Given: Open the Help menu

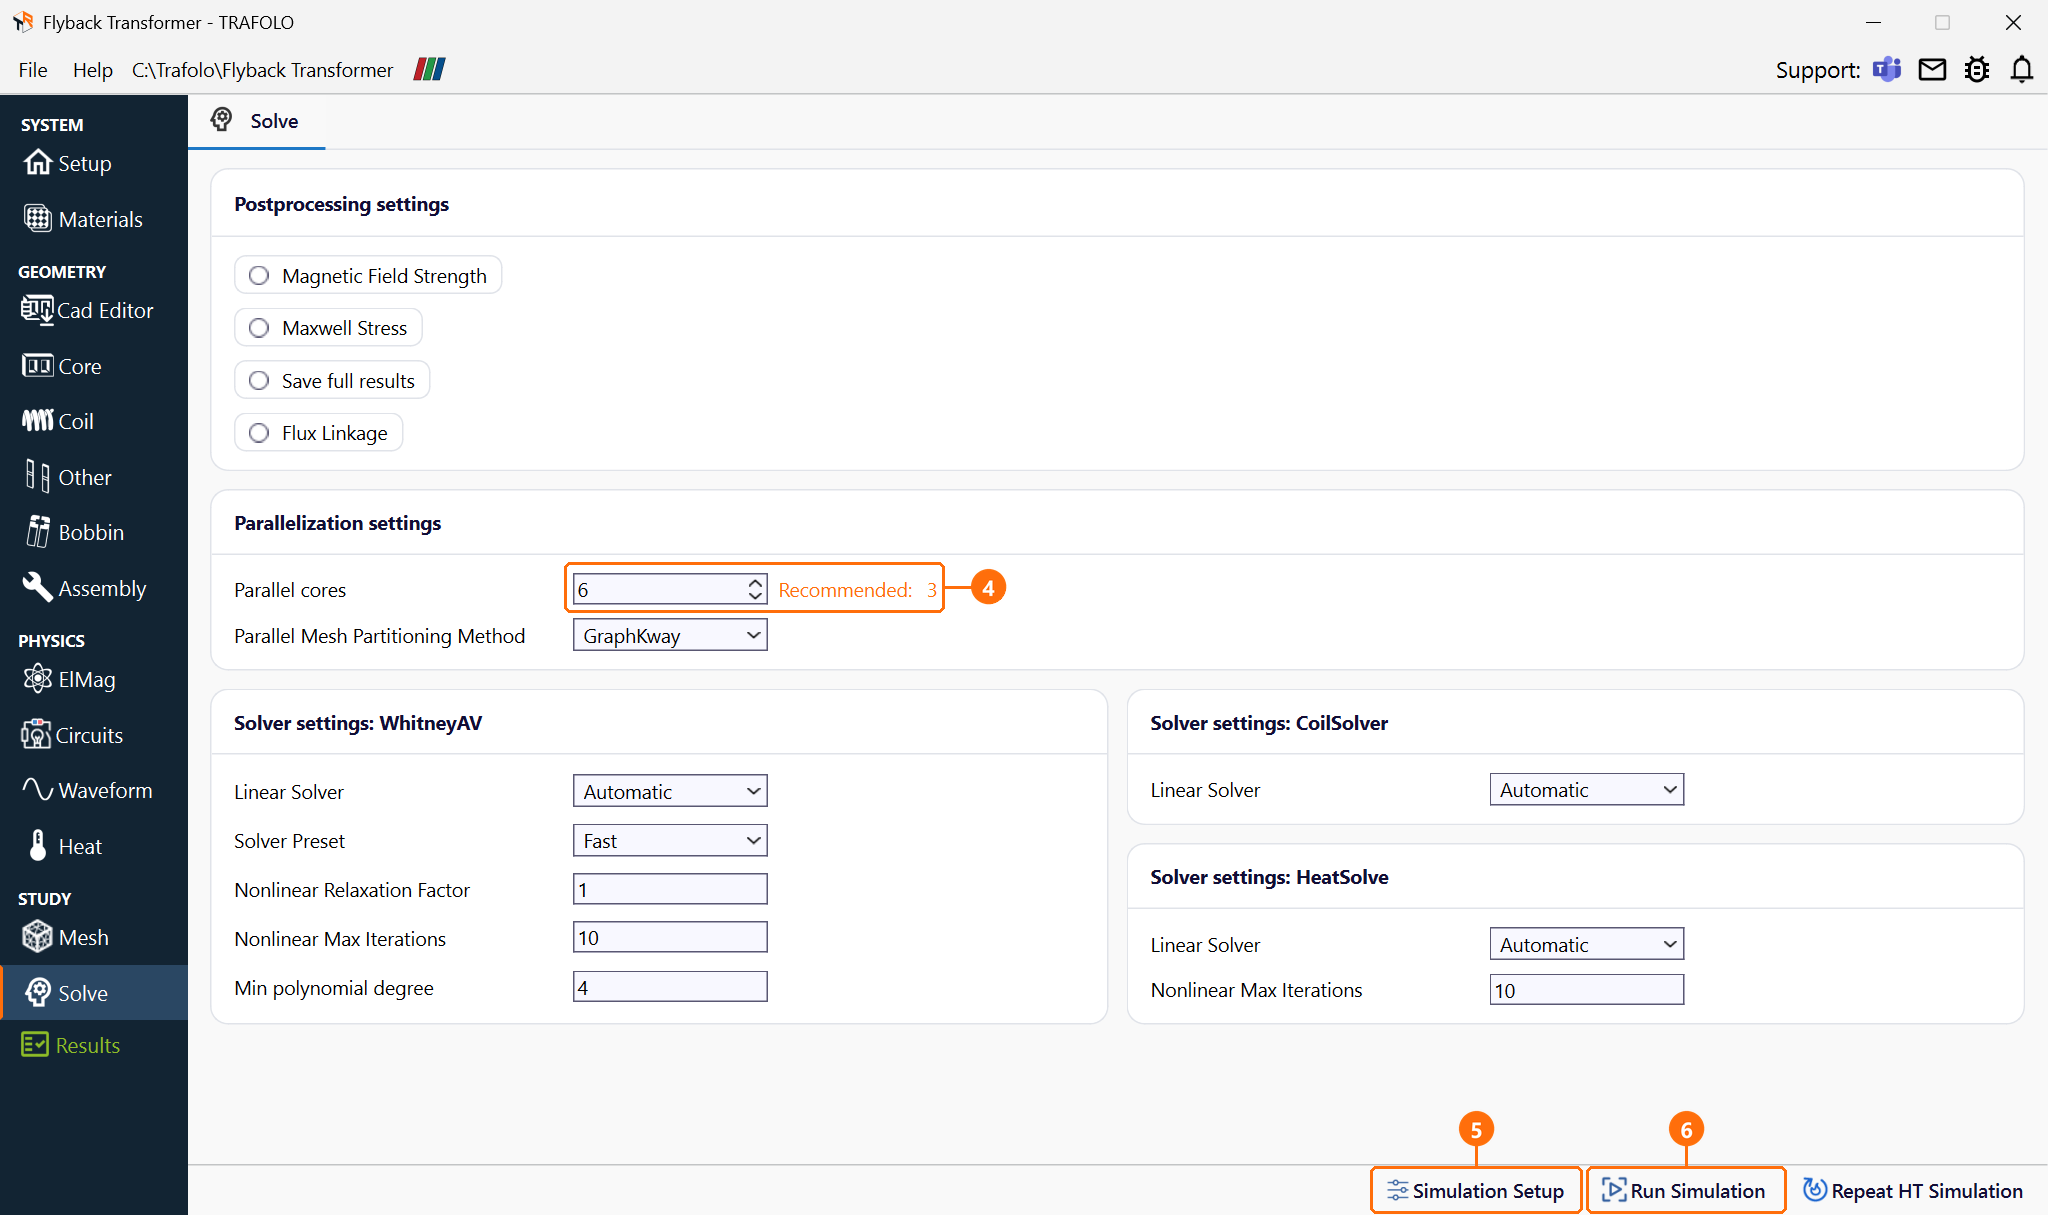Looking at the screenshot, I should 92,70.
